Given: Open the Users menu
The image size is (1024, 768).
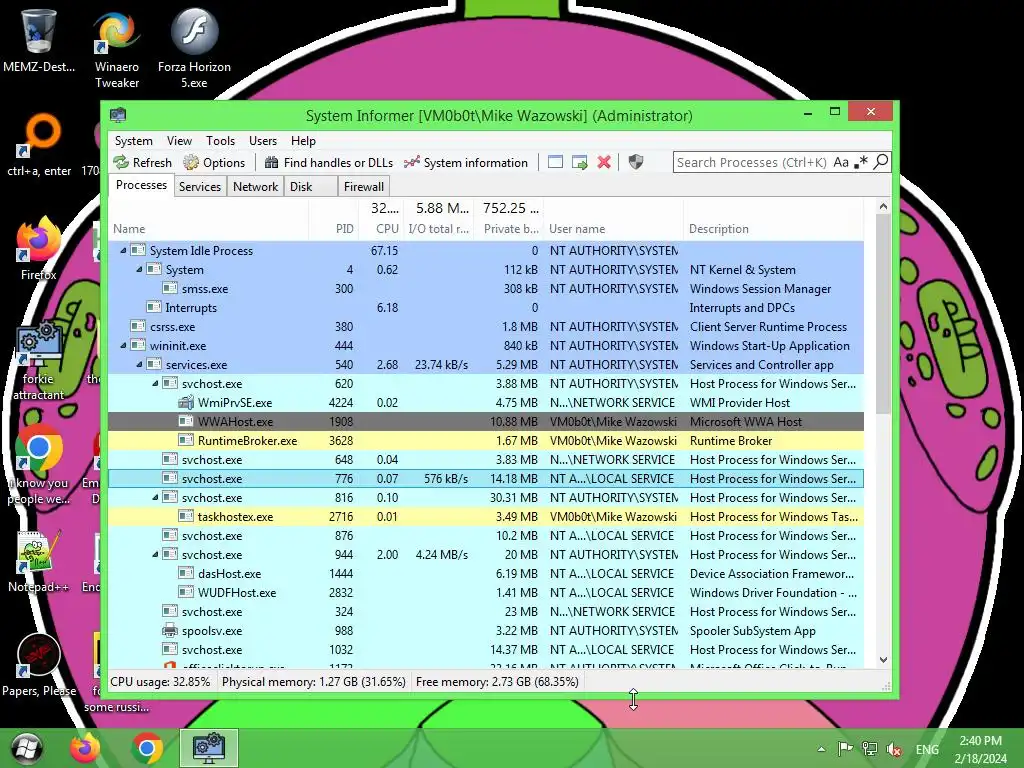Looking at the screenshot, I should tap(263, 141).
